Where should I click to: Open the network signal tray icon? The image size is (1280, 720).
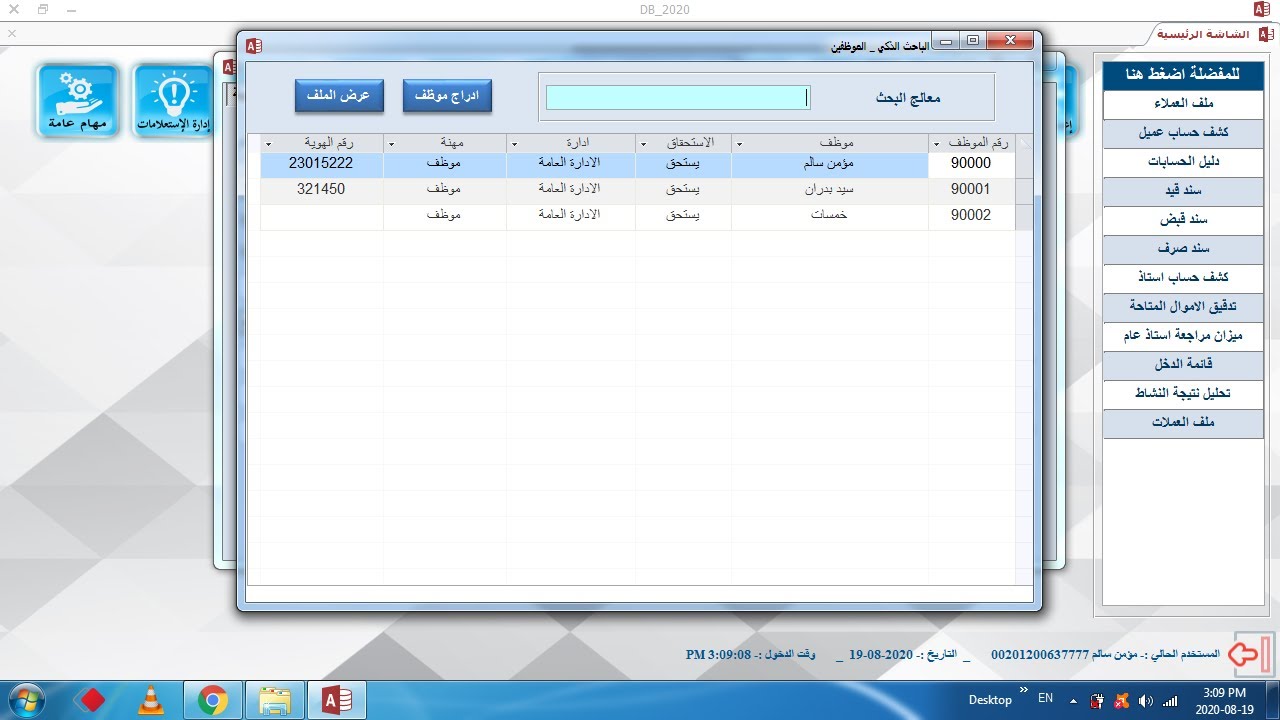tap(1170, 700)
